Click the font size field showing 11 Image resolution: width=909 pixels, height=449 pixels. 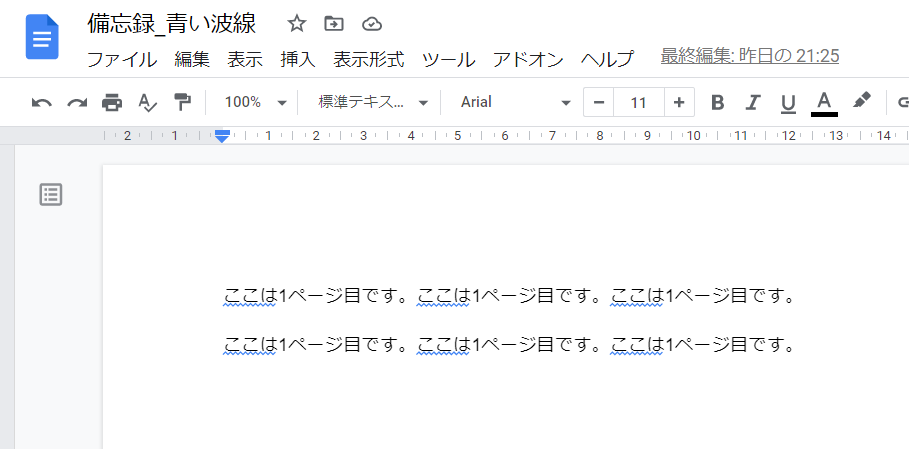click(638, 103)
